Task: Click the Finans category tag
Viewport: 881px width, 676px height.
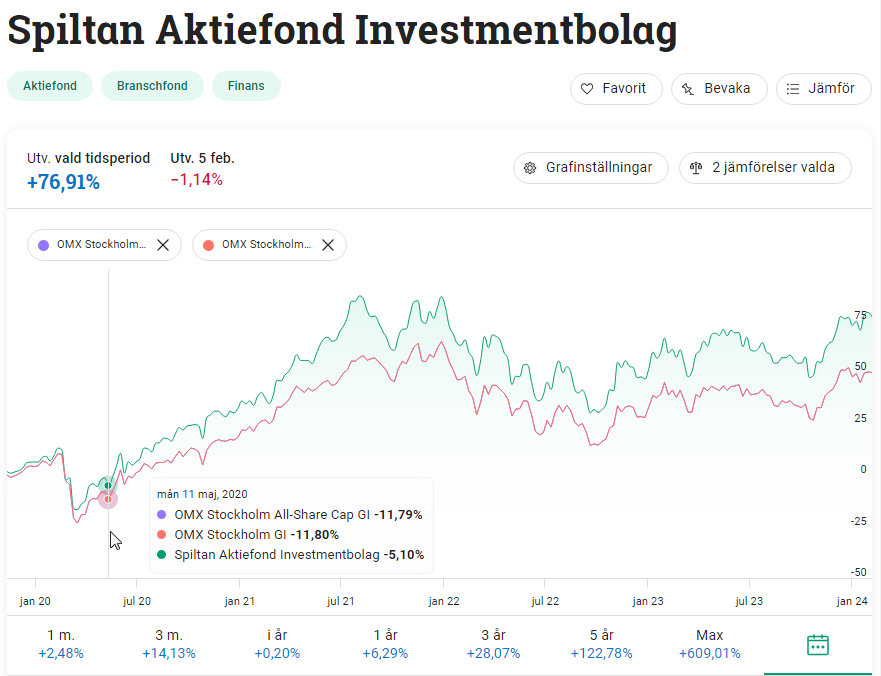Action: click(246, 86)
